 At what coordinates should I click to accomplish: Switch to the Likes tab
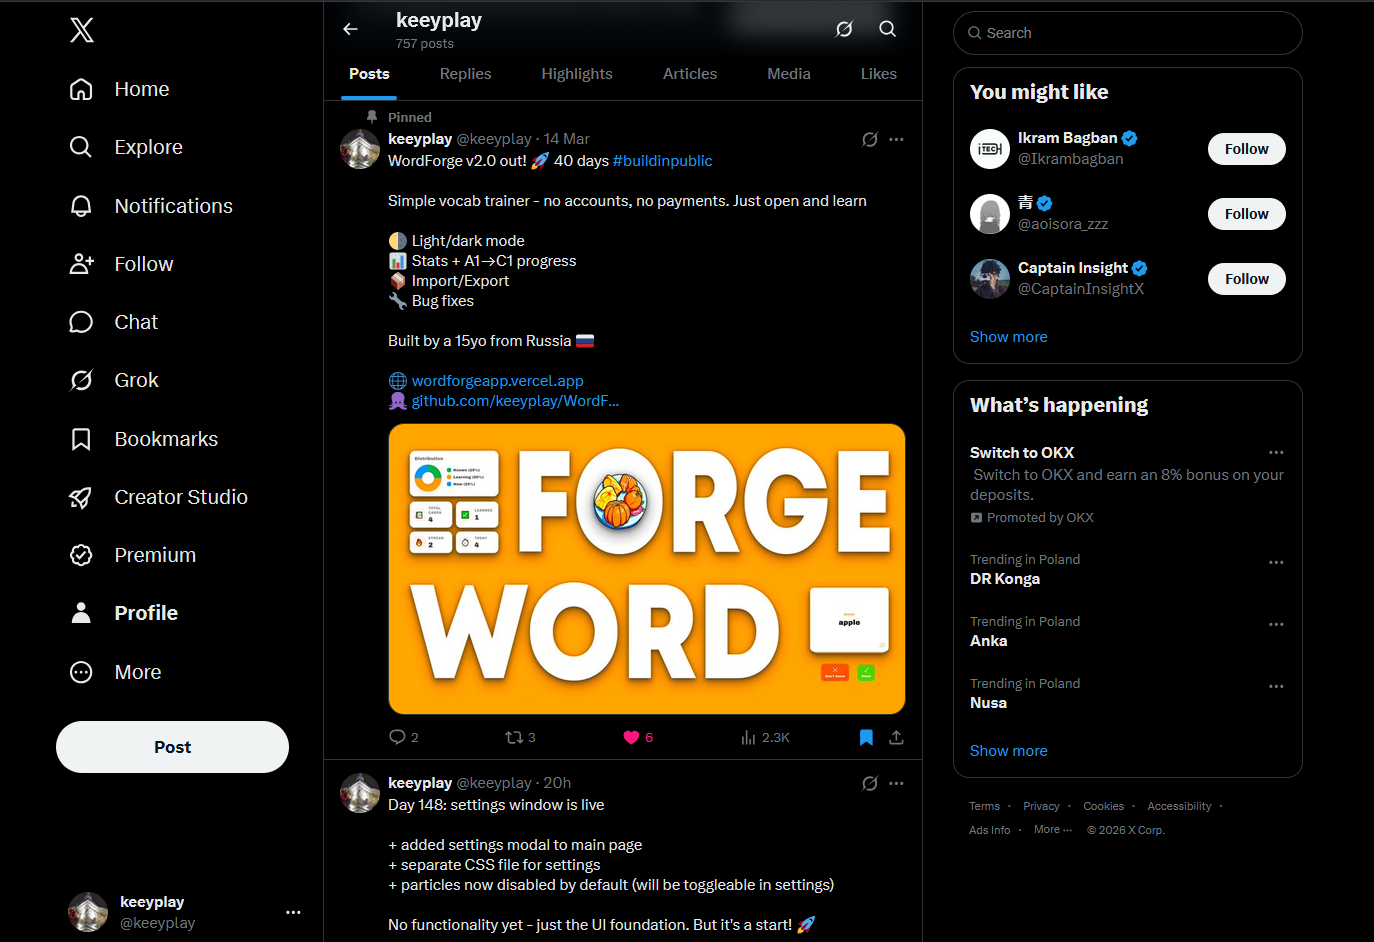879,74
